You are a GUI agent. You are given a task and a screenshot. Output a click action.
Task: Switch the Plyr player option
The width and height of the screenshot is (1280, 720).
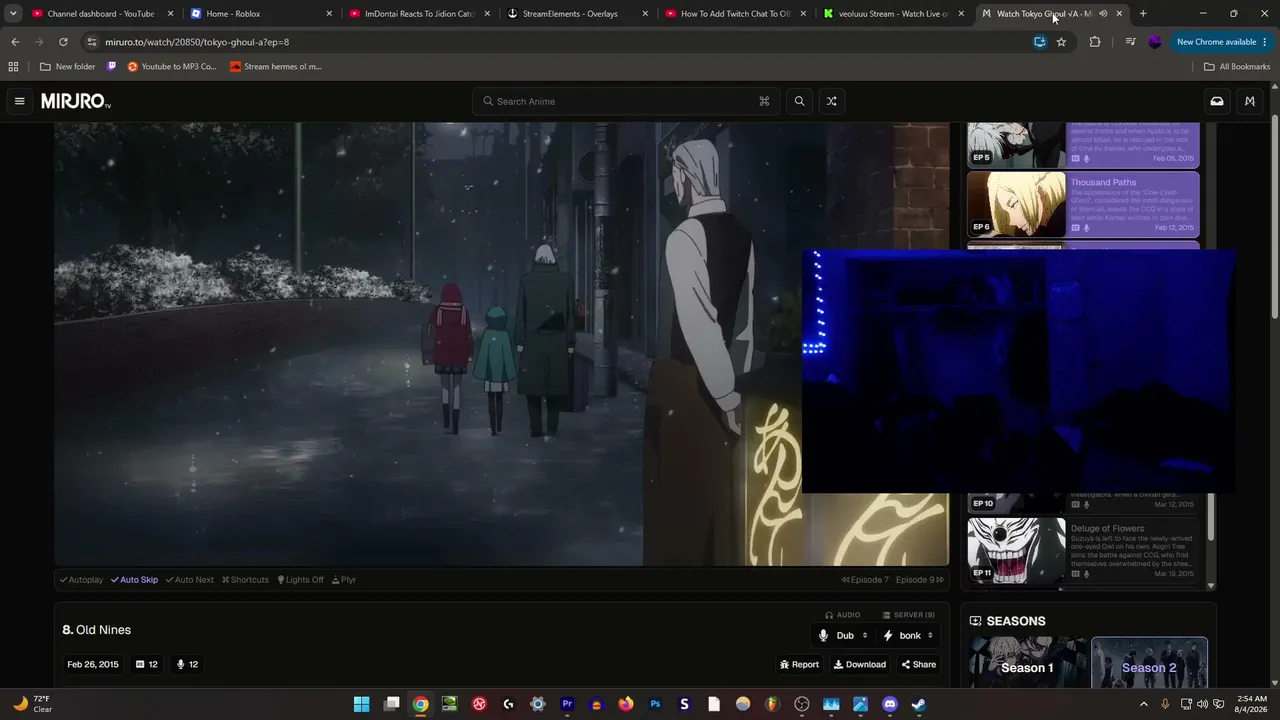point(345,580)
